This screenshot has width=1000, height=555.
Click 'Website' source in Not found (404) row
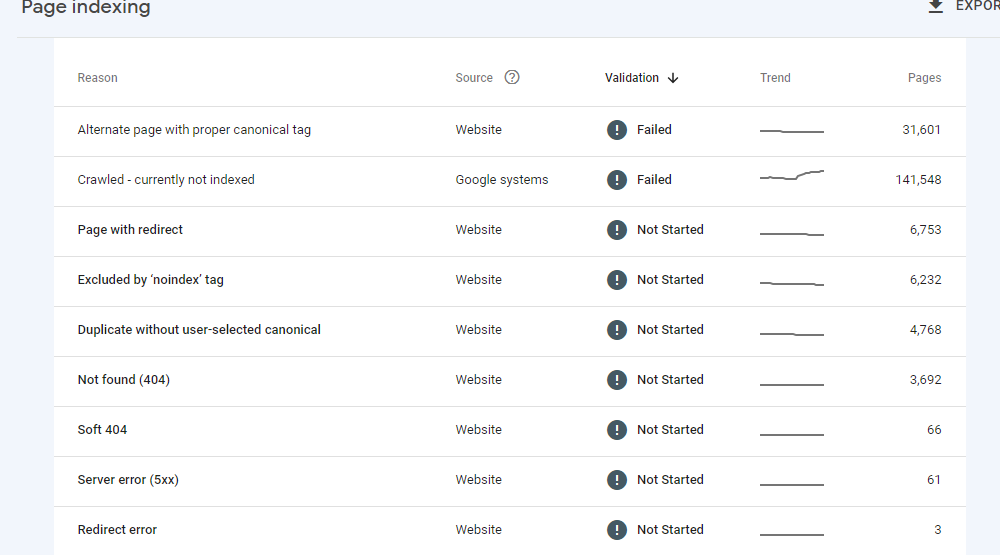point(478,380)
